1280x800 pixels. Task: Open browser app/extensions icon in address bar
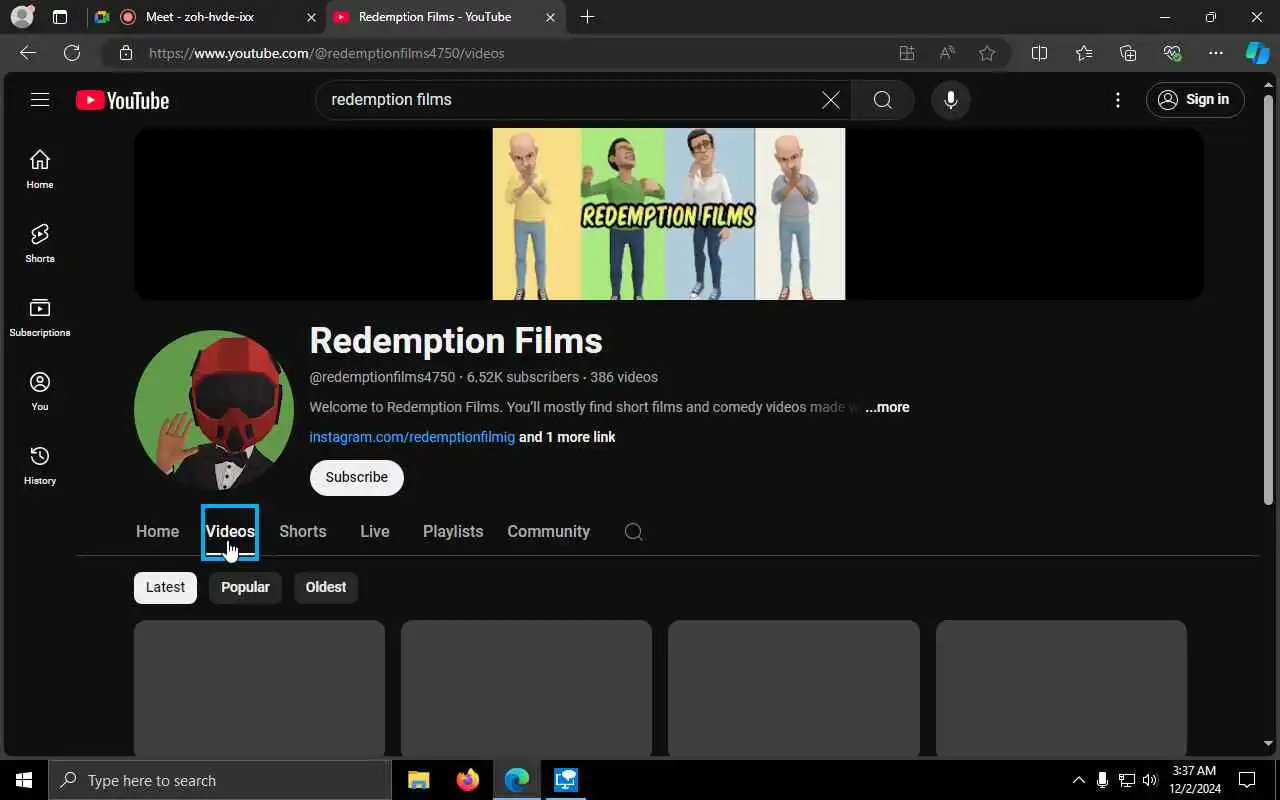pyautogui.click(x=907, y=53)
